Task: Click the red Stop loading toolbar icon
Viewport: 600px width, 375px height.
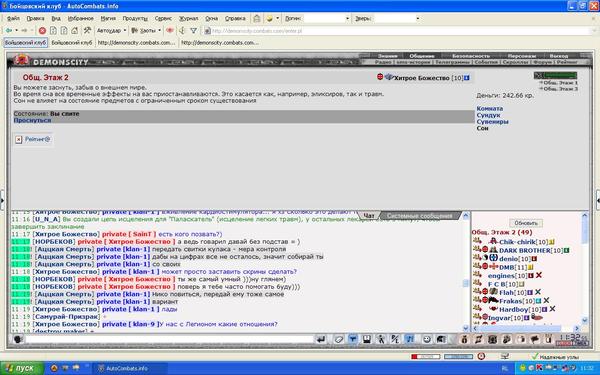Action: 42,31
